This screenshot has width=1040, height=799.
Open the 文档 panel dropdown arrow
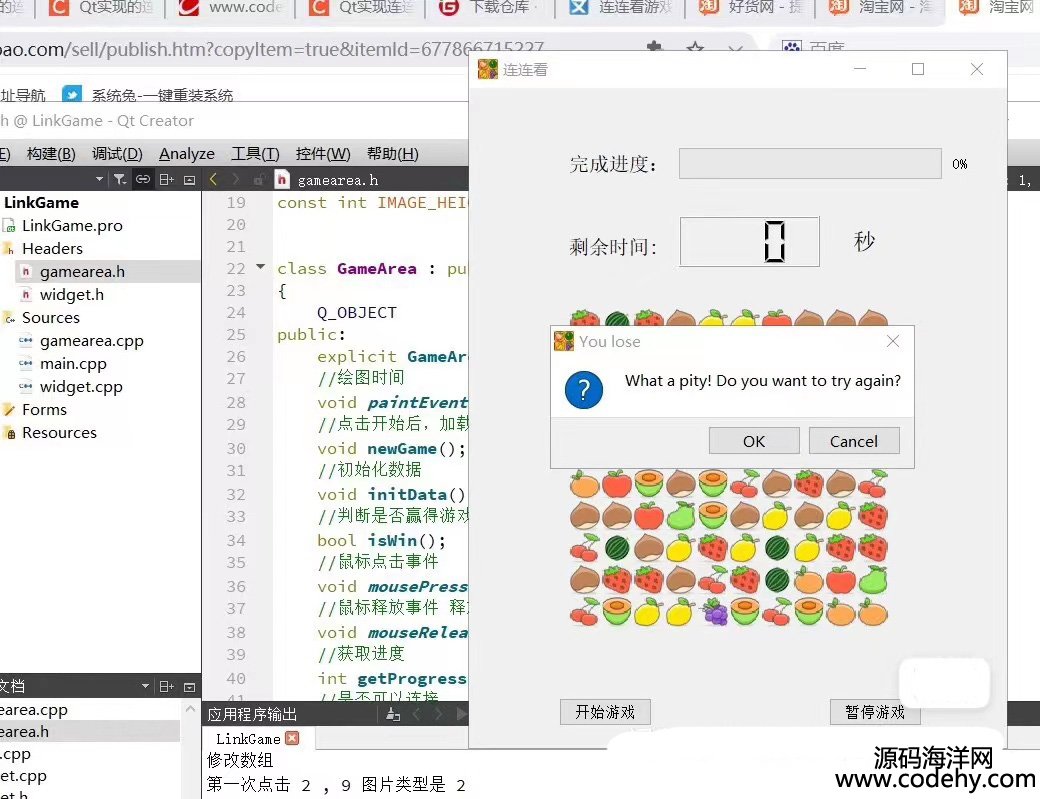point(145,686)
